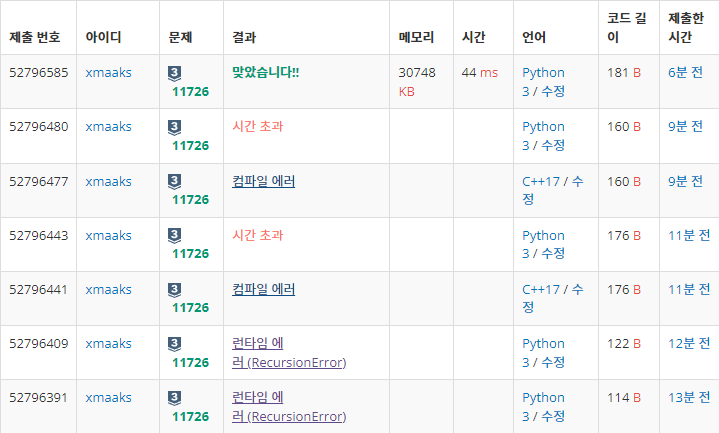Viewport: 719px width, 433px height.
Task: Open problem 11726 link in row 52796391
Action: tap(190, 417)
